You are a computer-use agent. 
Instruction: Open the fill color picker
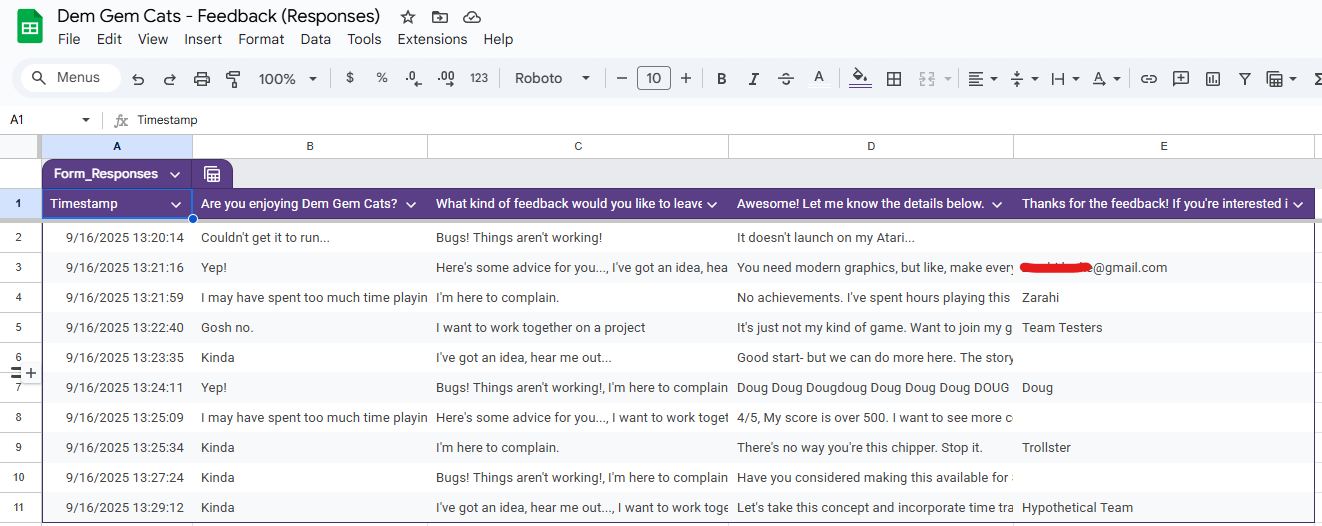coord(860,78)
